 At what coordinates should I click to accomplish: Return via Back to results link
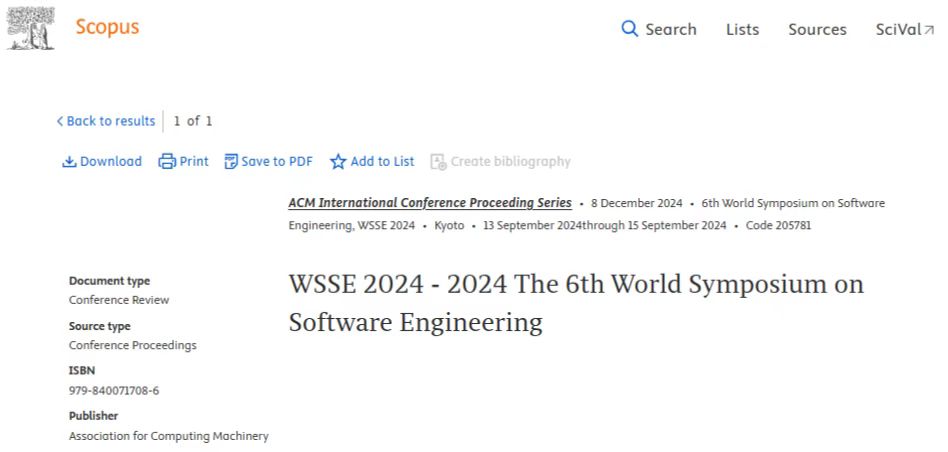pyautogui.click(x=110, y=121)
